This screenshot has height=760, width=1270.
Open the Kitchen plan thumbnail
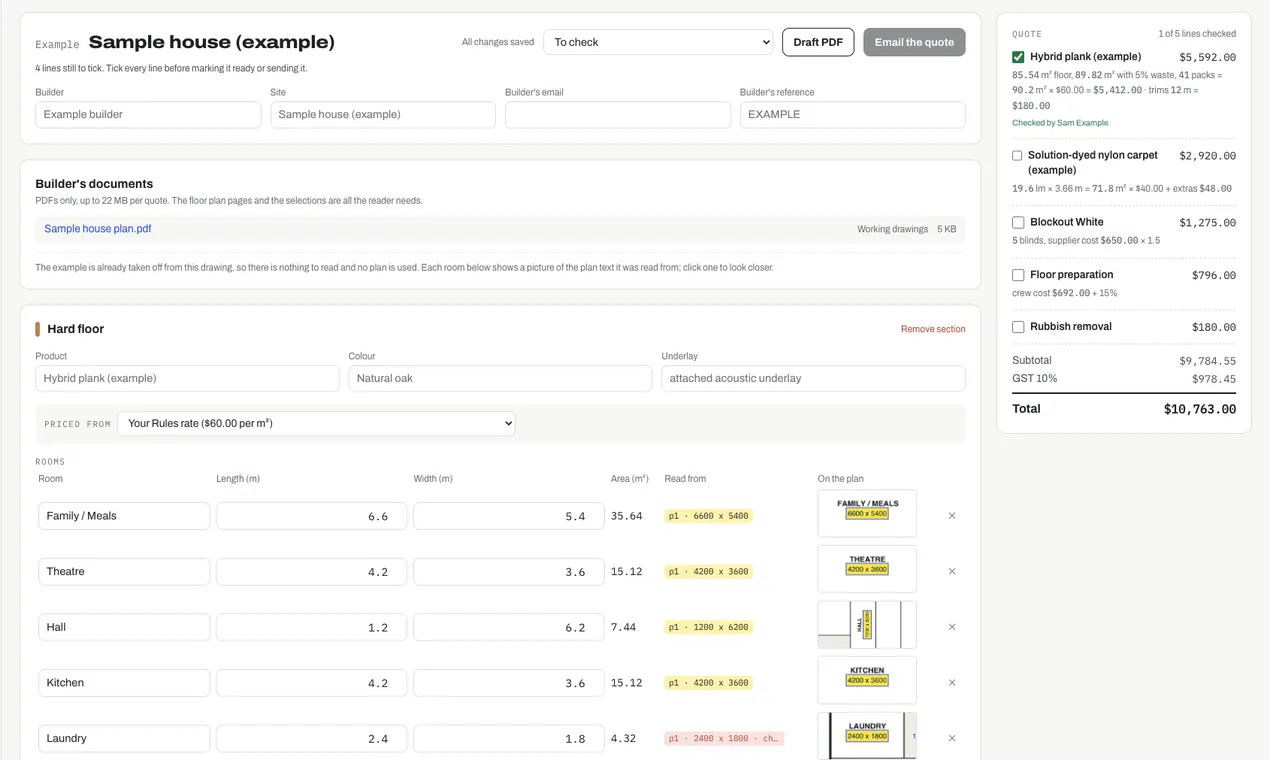867,680
